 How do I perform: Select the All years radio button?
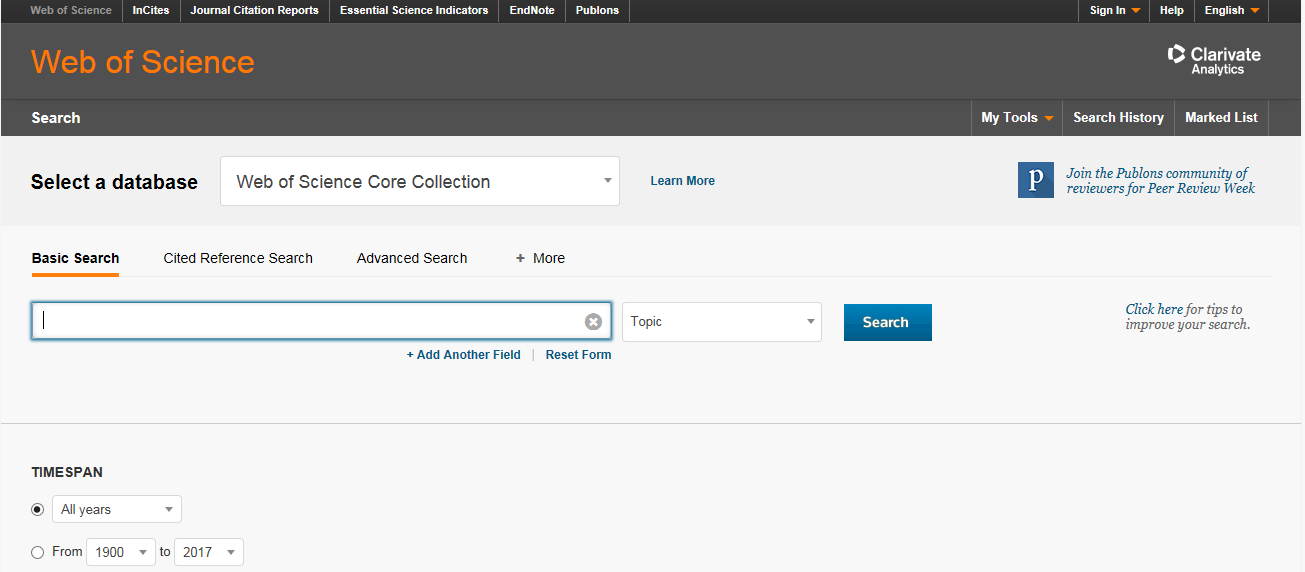38,509
